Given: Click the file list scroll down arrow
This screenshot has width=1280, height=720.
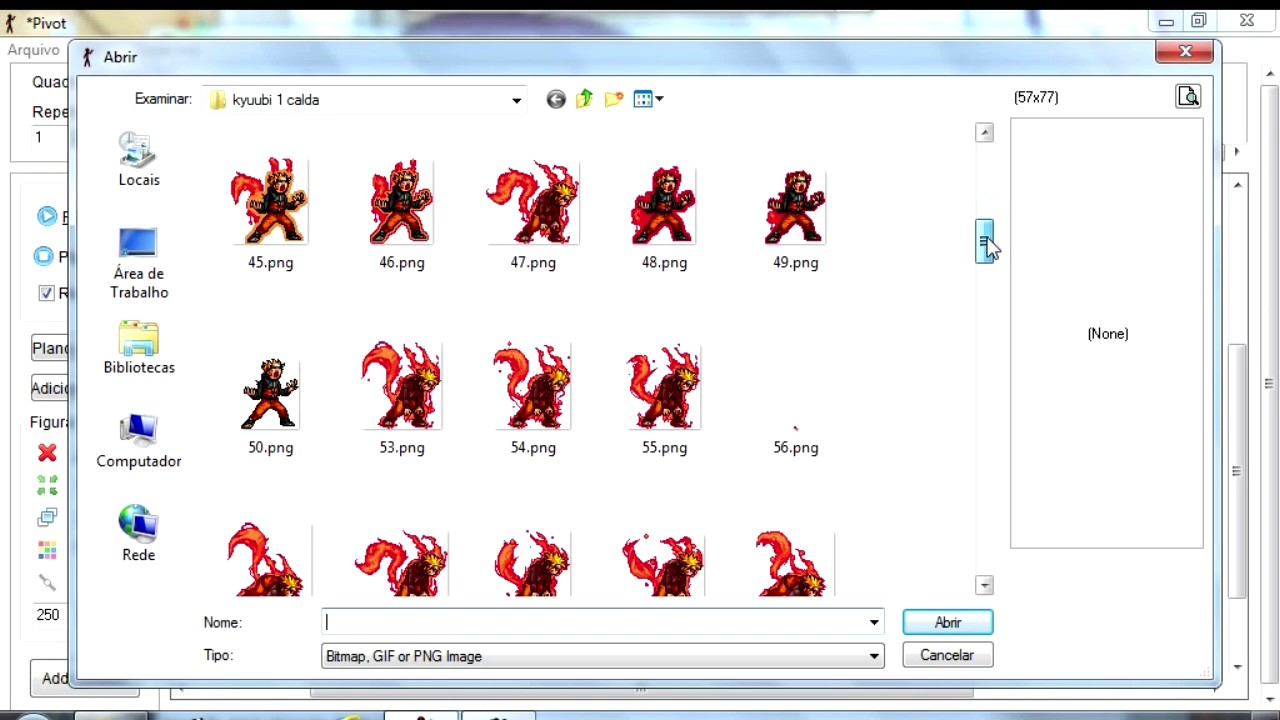Looking at the screenshot, I should 985,585.
